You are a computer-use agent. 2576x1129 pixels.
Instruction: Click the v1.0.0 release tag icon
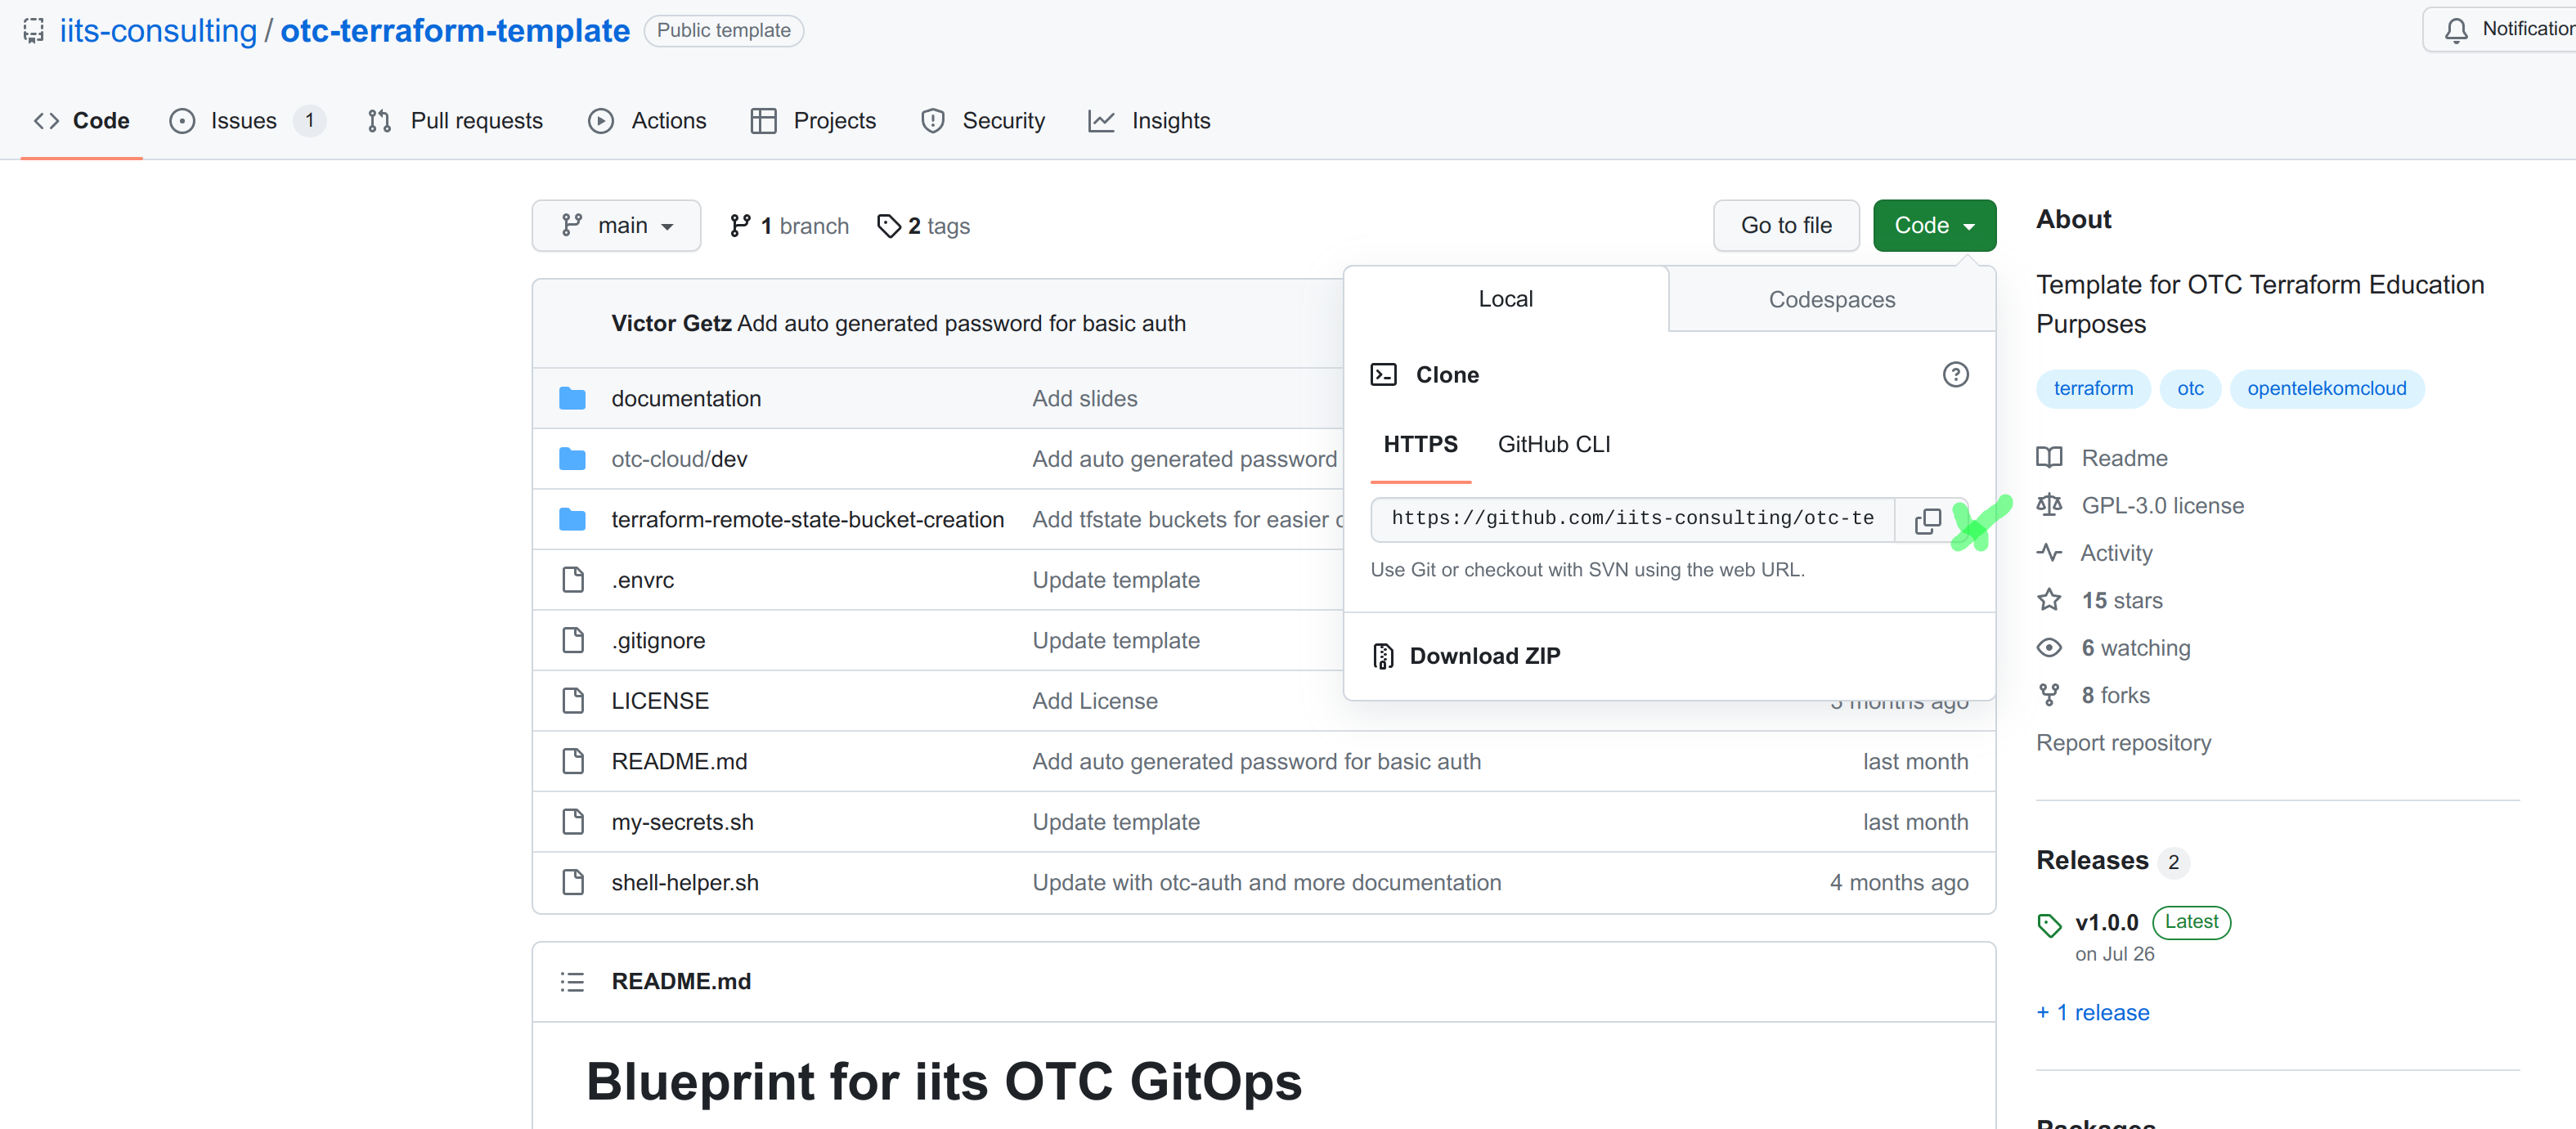tap(2049, 925)
